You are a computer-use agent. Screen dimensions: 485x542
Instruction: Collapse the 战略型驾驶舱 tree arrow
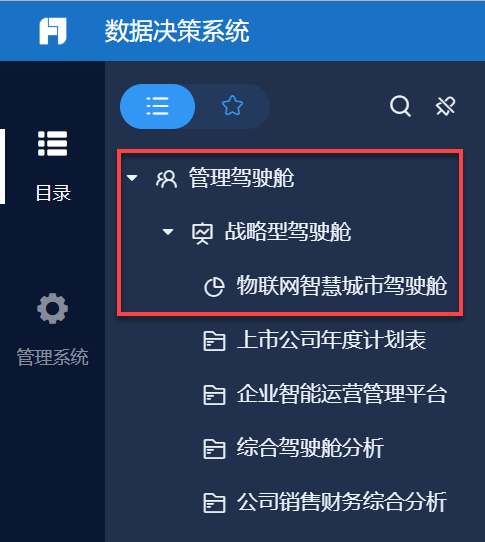pyautogui.click(x=168, y=232)
